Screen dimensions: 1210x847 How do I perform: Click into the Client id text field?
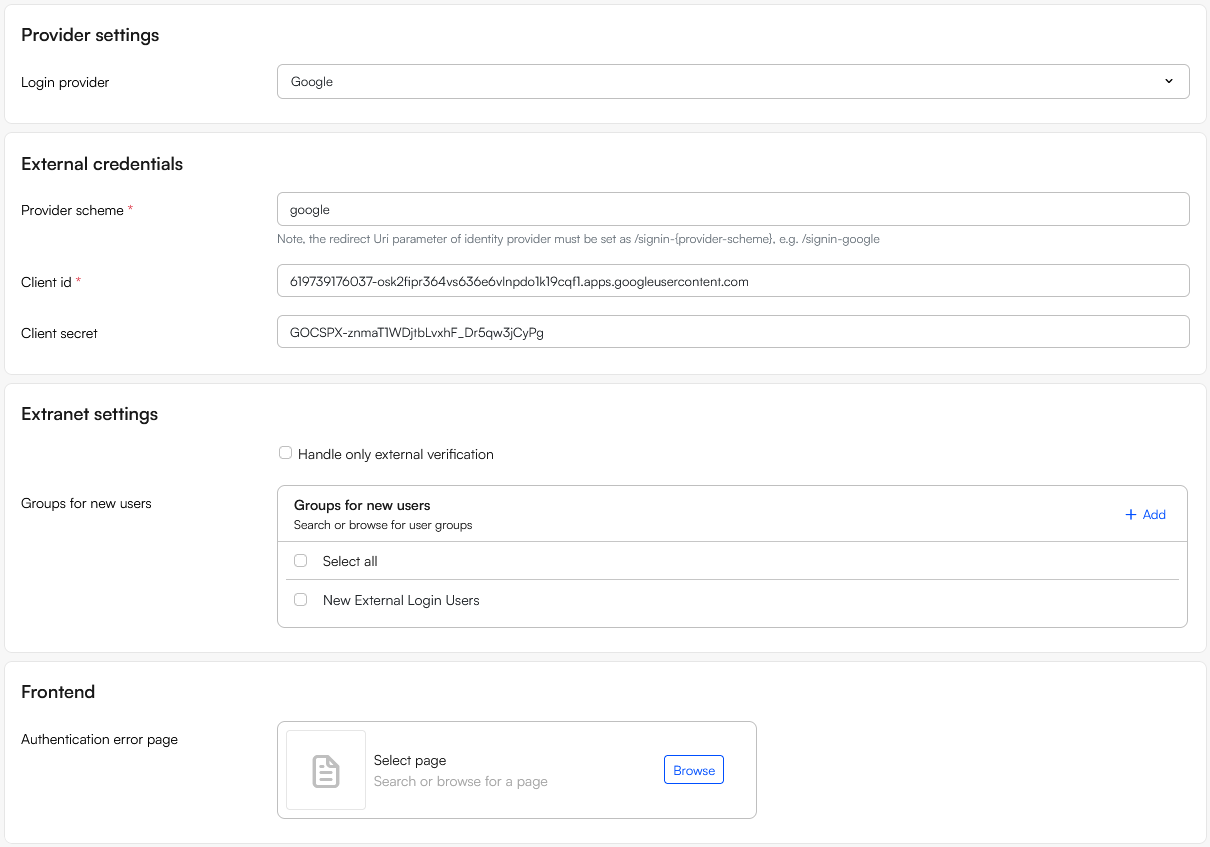pyautogui.click(x=732, y=282)
